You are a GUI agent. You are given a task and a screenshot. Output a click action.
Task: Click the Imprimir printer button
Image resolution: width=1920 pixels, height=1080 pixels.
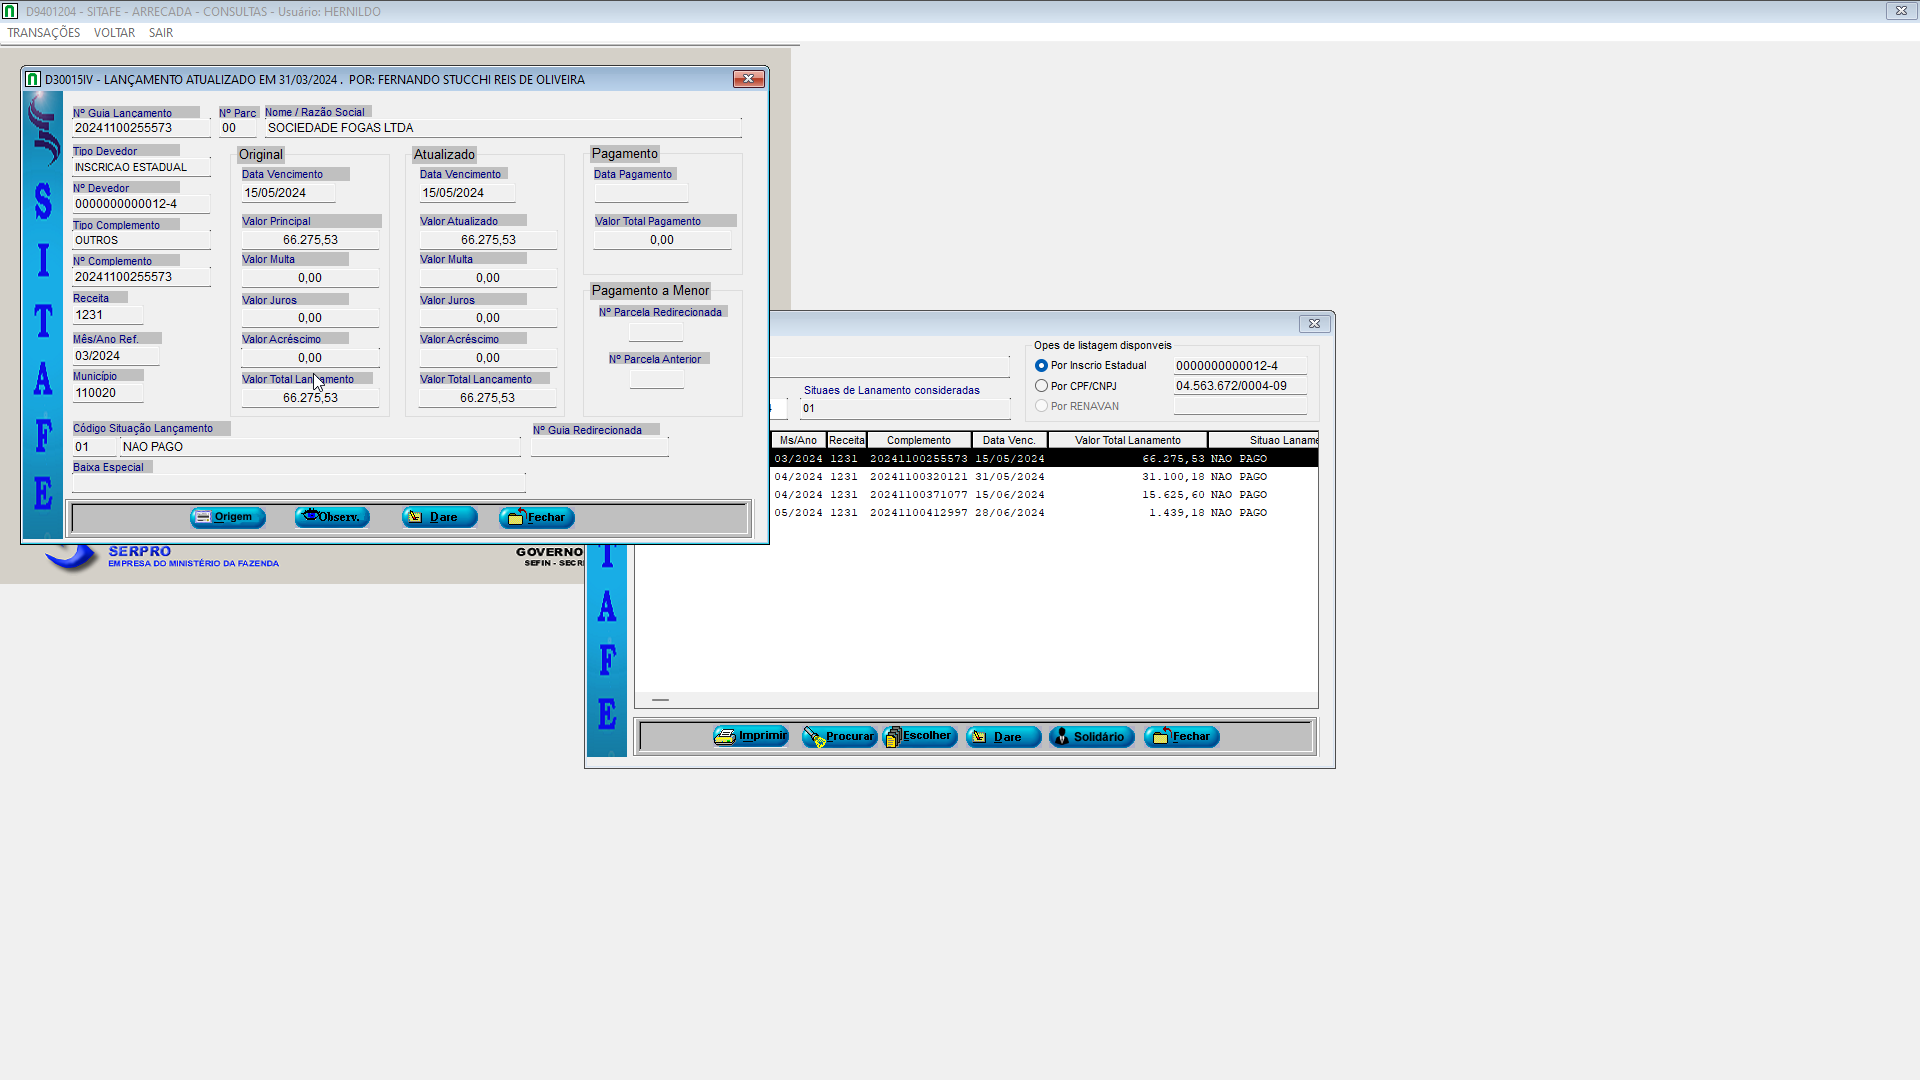(751, 736)
